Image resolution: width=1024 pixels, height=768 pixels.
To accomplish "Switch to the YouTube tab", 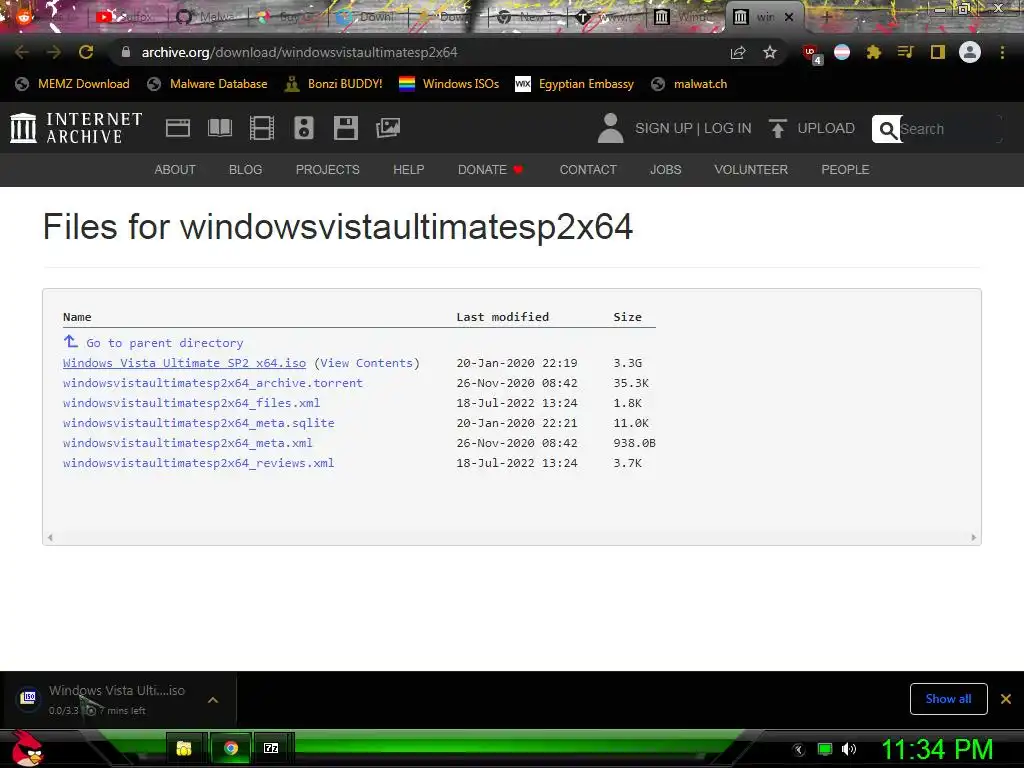I will (x=124, y=16).
